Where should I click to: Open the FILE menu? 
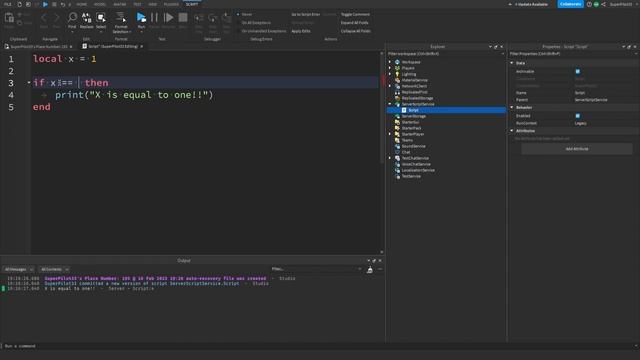pyautogui.click(x=8, y=4)
